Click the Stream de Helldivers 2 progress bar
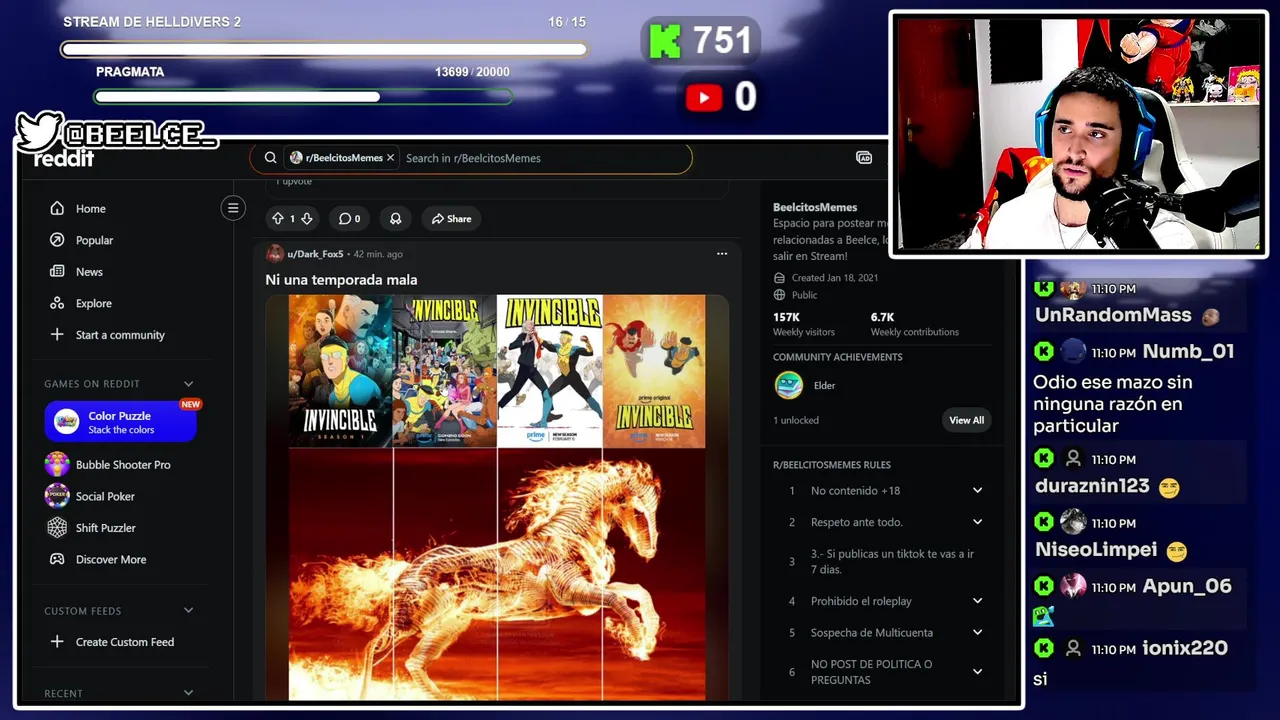Viewport: 1280px width, 720px height. pyautogui.click(x=324, y=49)
